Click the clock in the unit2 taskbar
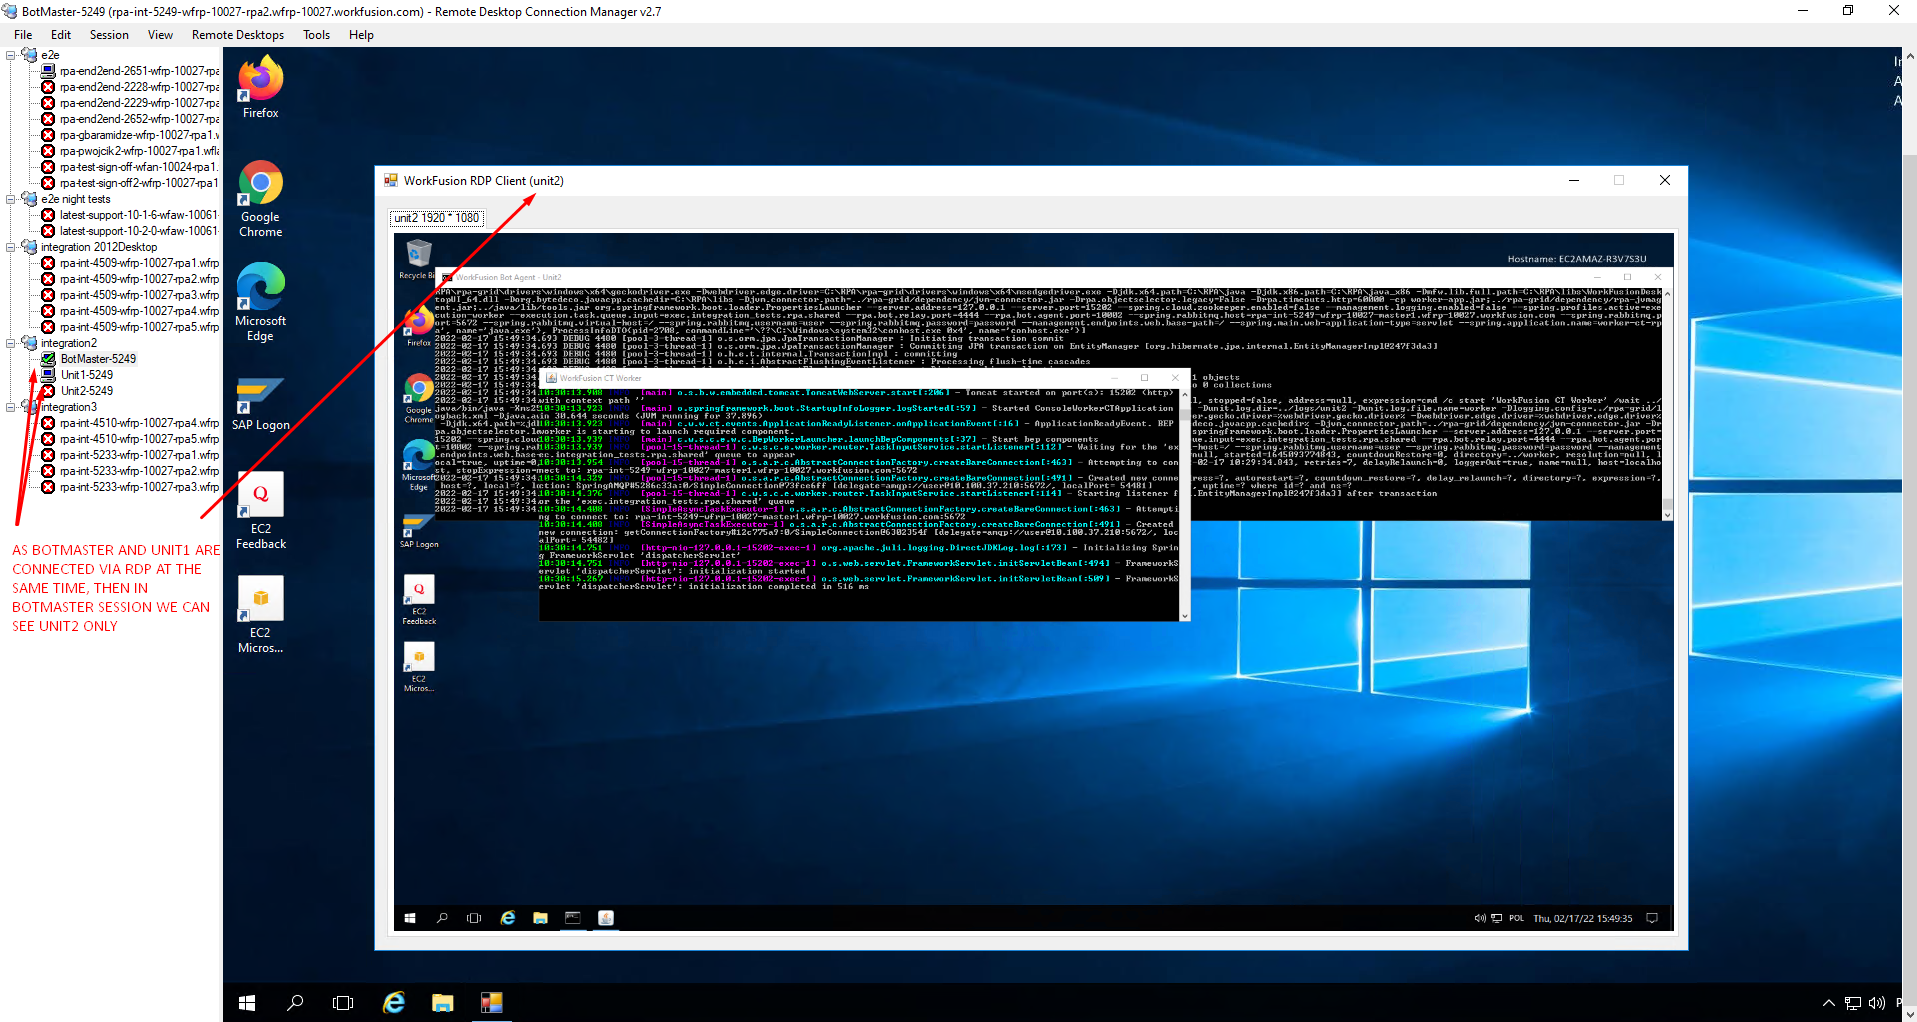1917x1022 pixels. pos(1583,918)
